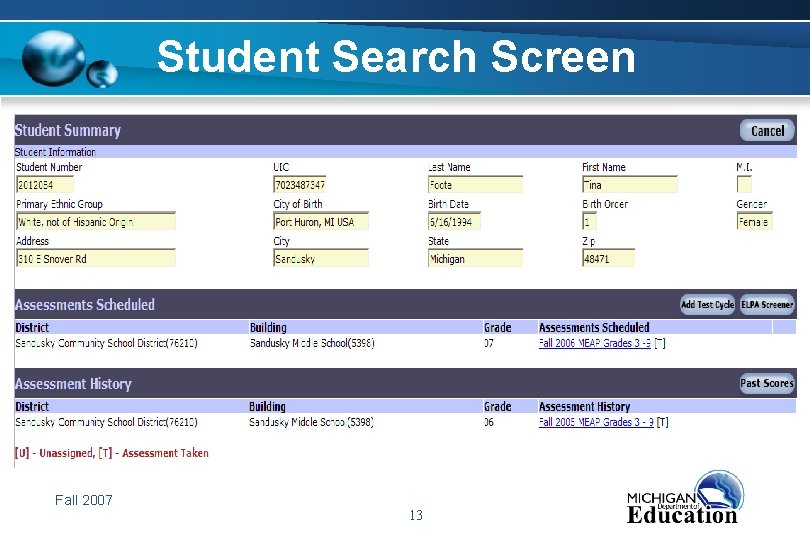Viewport: 810px width, 540px height.
Task: Click the large blue globe graphic in header
Action: [x=53, y=57]
